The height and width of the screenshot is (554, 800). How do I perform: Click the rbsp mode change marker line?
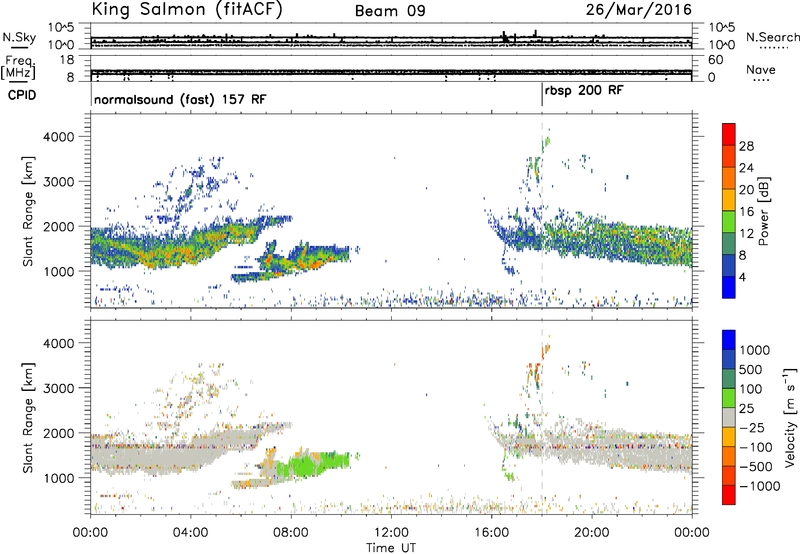tap(542, 95)
